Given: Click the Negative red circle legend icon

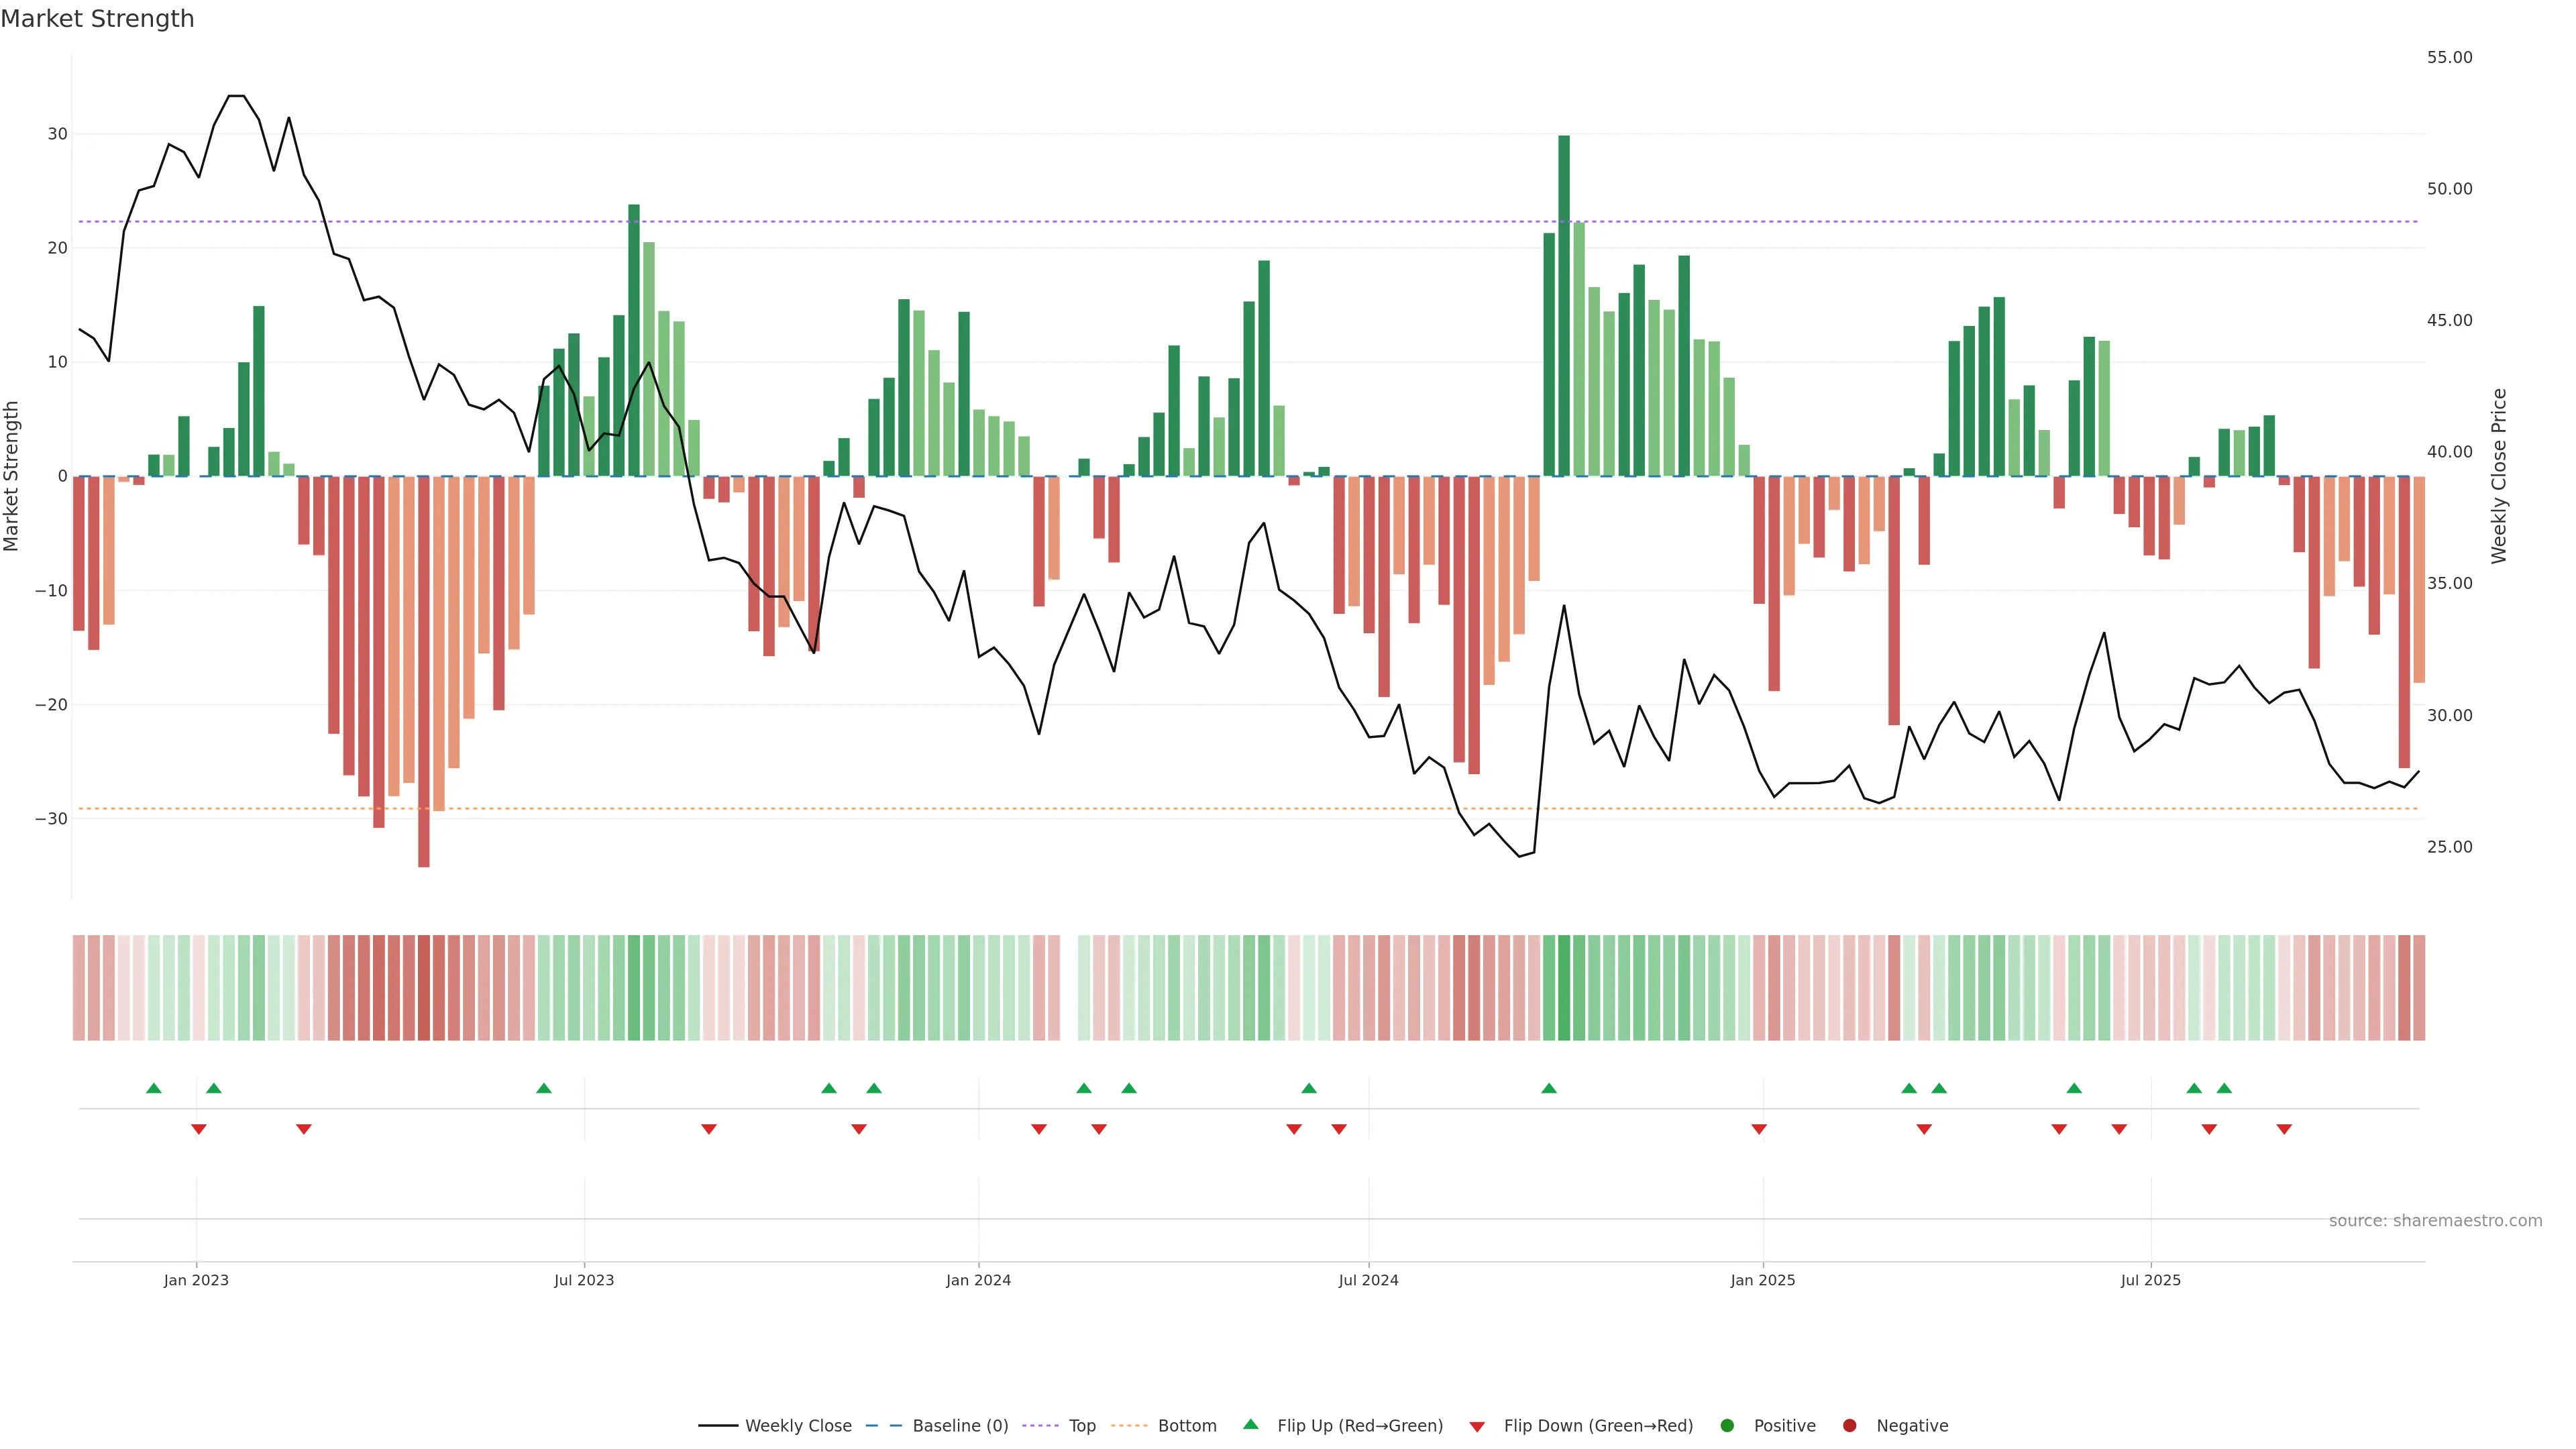Looking at the screenshot, I should [x=1849, y=1426].
